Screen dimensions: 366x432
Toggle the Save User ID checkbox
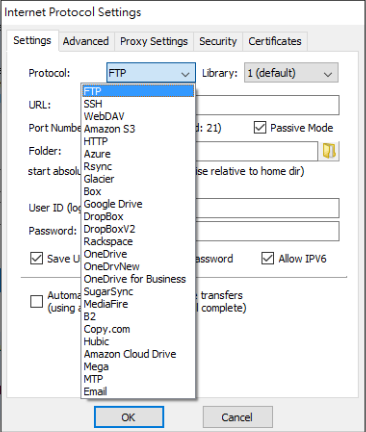tap(36, 258)
